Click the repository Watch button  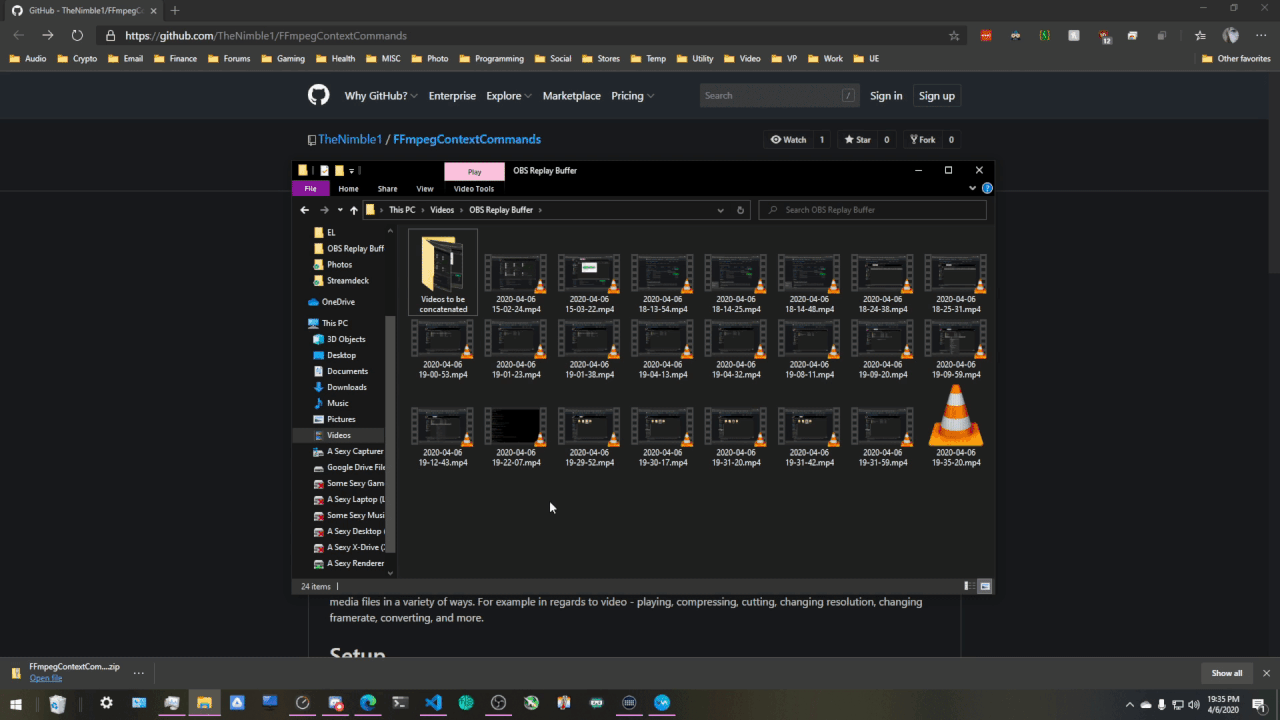click(x=789, y=140)
